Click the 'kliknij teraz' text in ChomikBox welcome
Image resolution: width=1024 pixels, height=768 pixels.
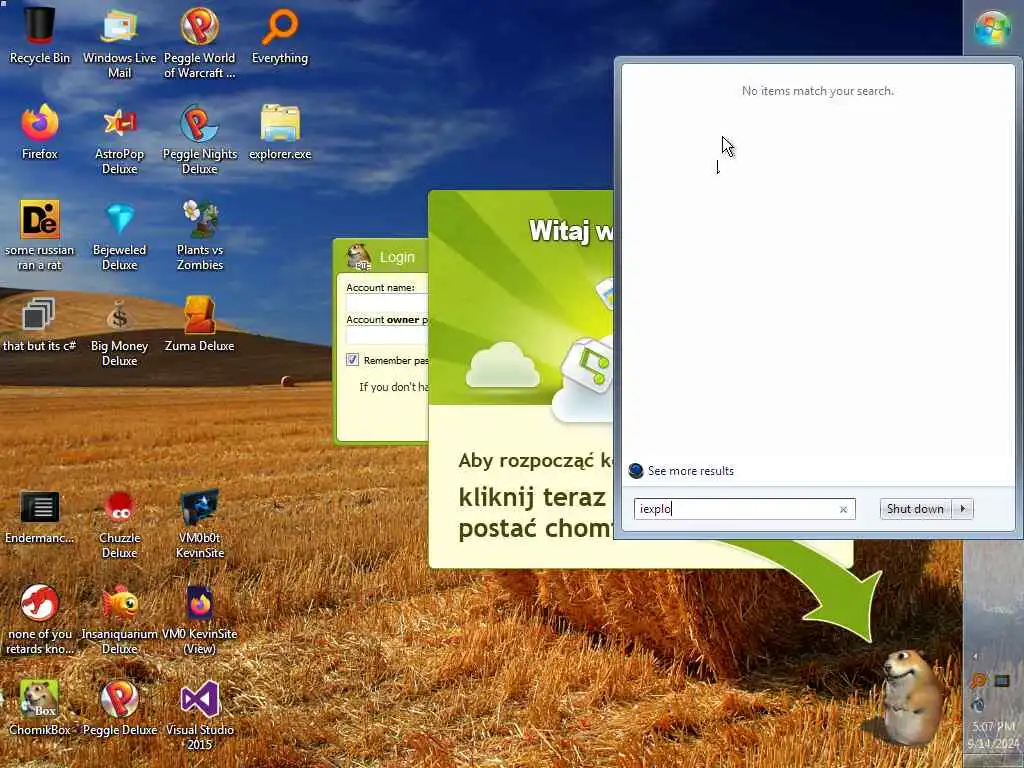532,497
